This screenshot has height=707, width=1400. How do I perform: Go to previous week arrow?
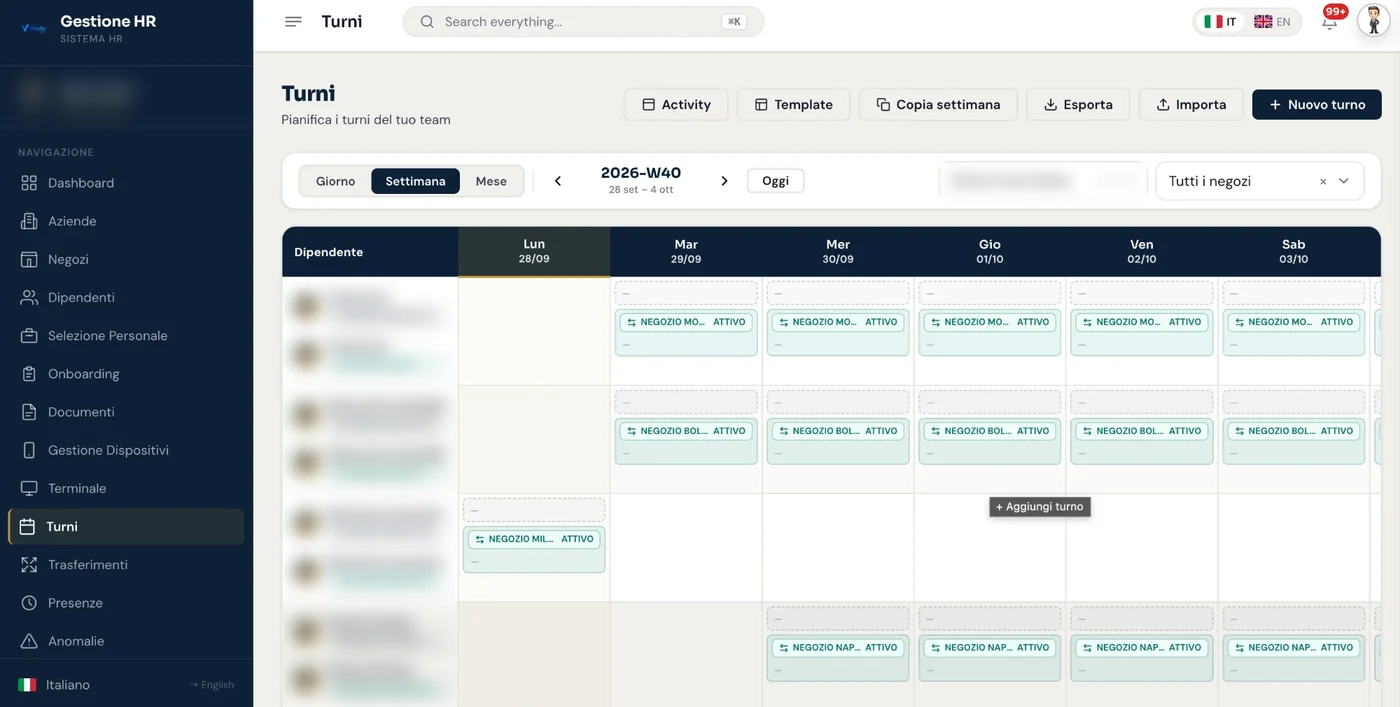pos(558,181)
